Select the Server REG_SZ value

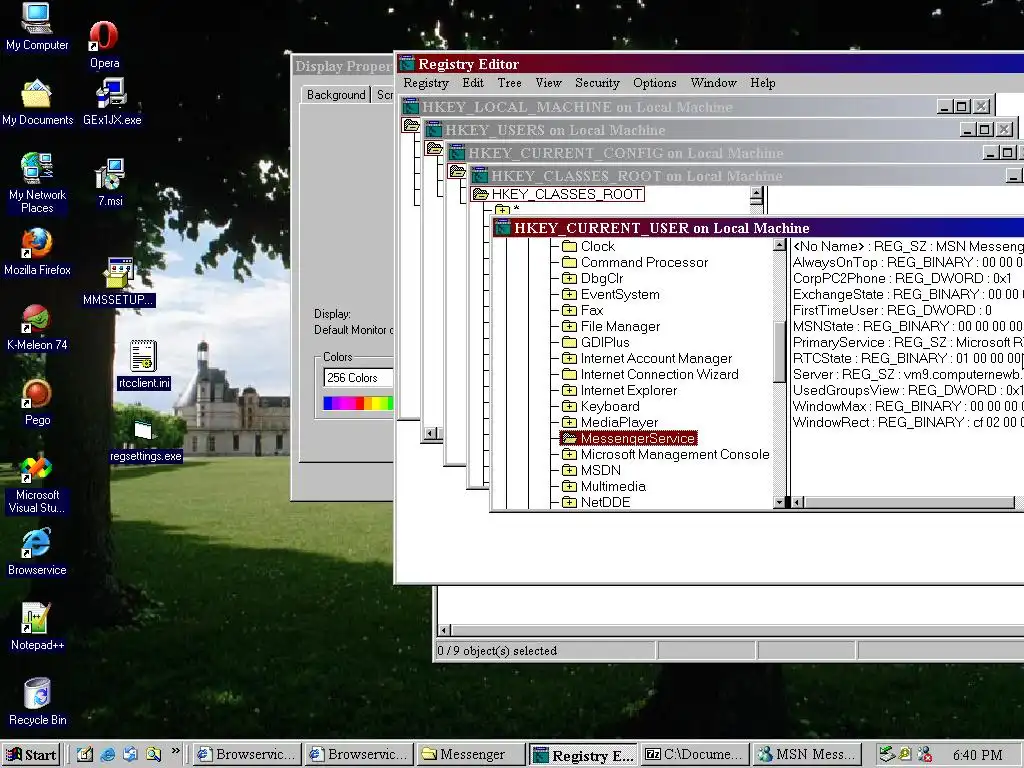(907, 374)
